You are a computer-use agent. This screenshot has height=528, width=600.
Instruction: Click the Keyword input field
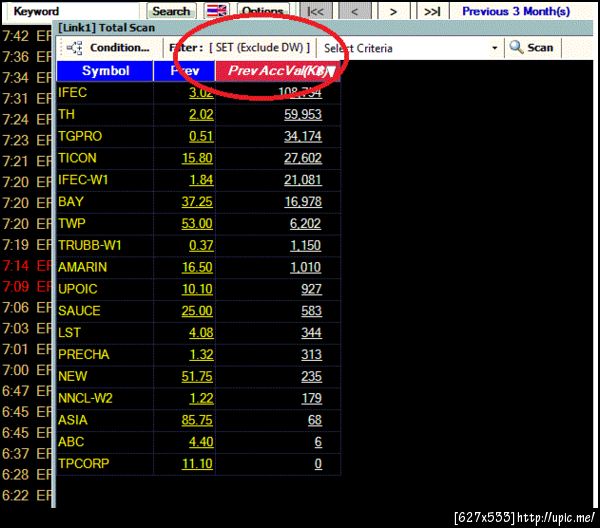pyautogui.click(x=72, y=11)
